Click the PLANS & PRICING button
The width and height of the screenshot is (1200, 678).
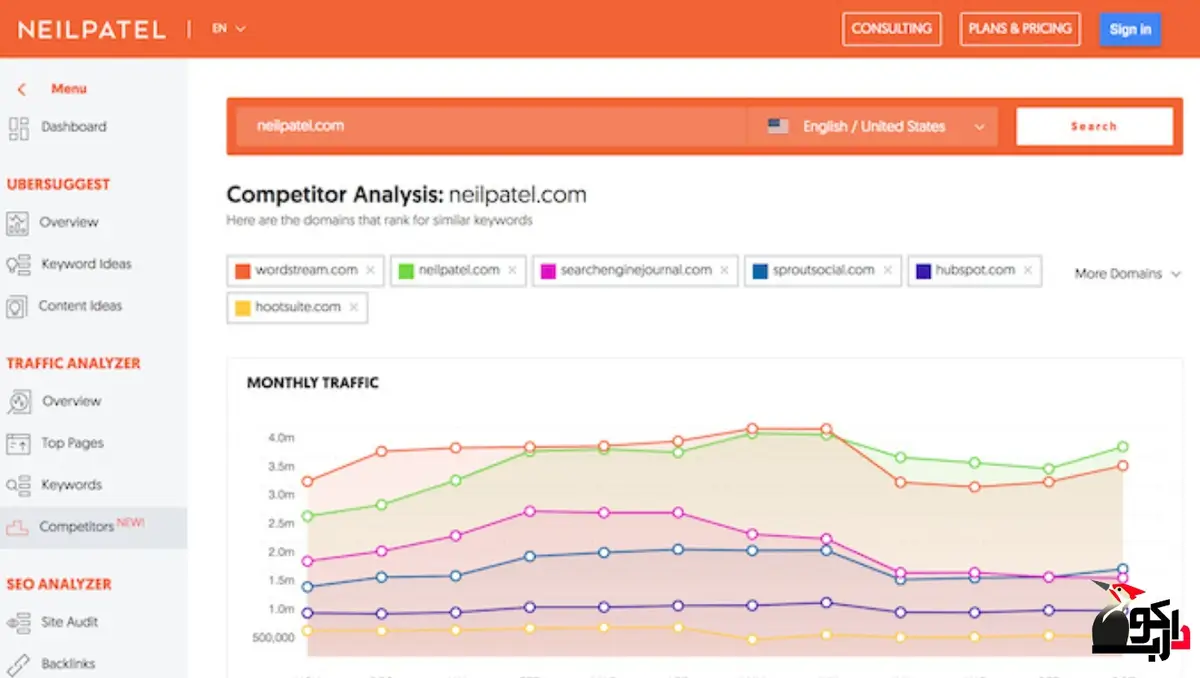[1020, 29]
